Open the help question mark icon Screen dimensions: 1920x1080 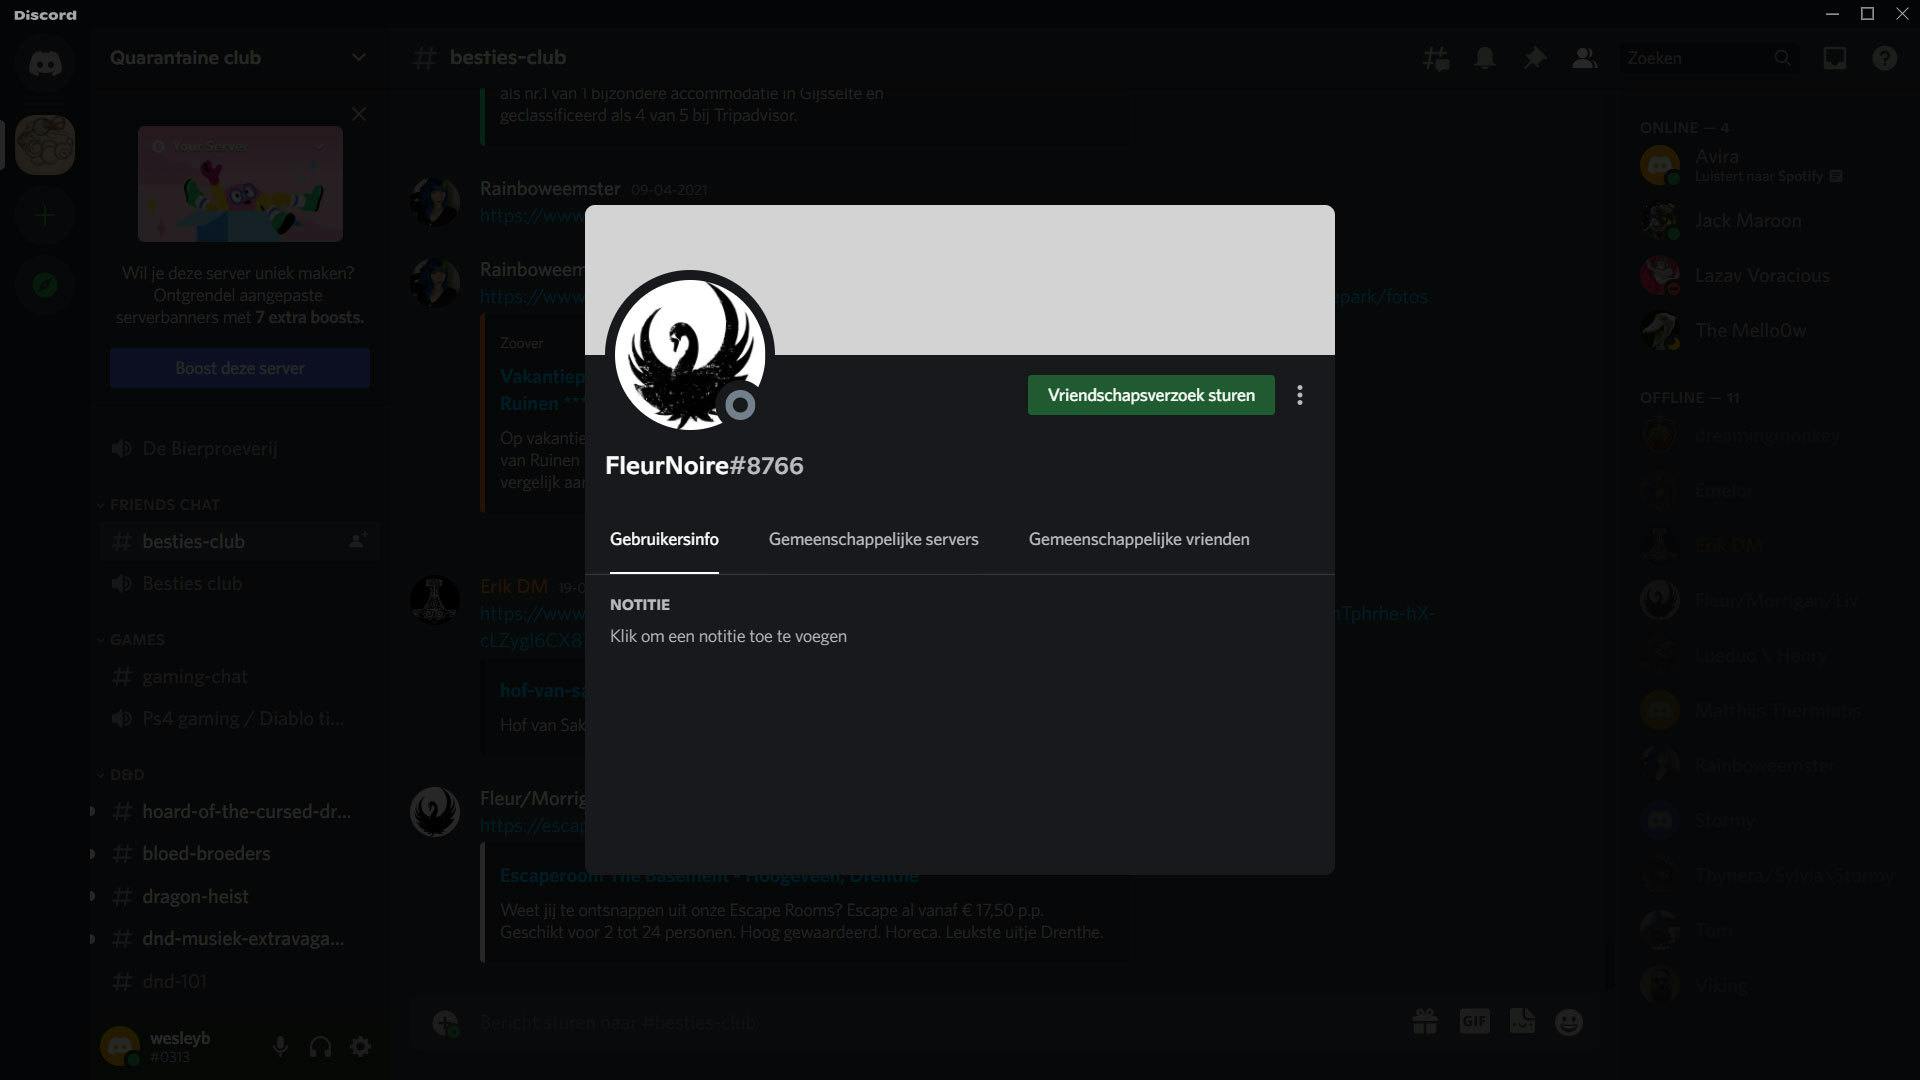[x=1884, y=58]
